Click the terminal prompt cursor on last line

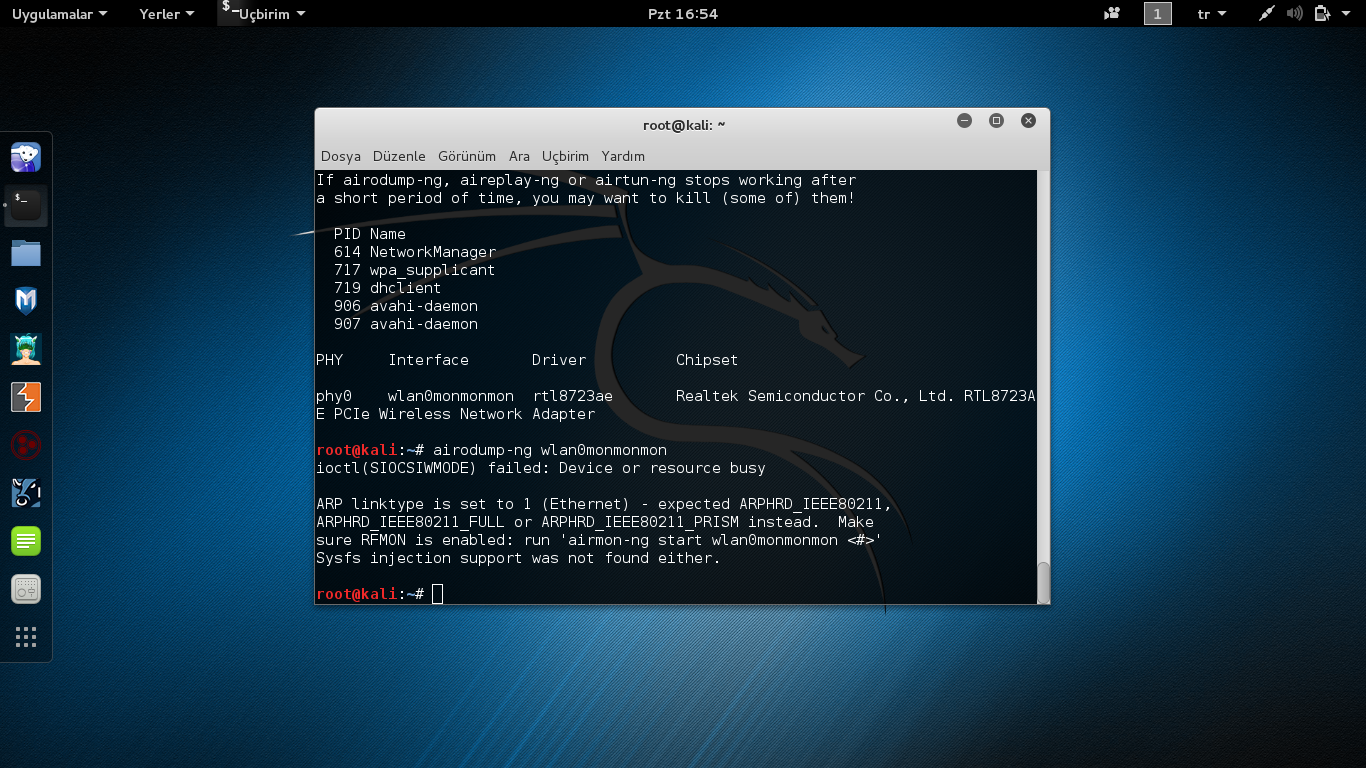pos(437,594)
